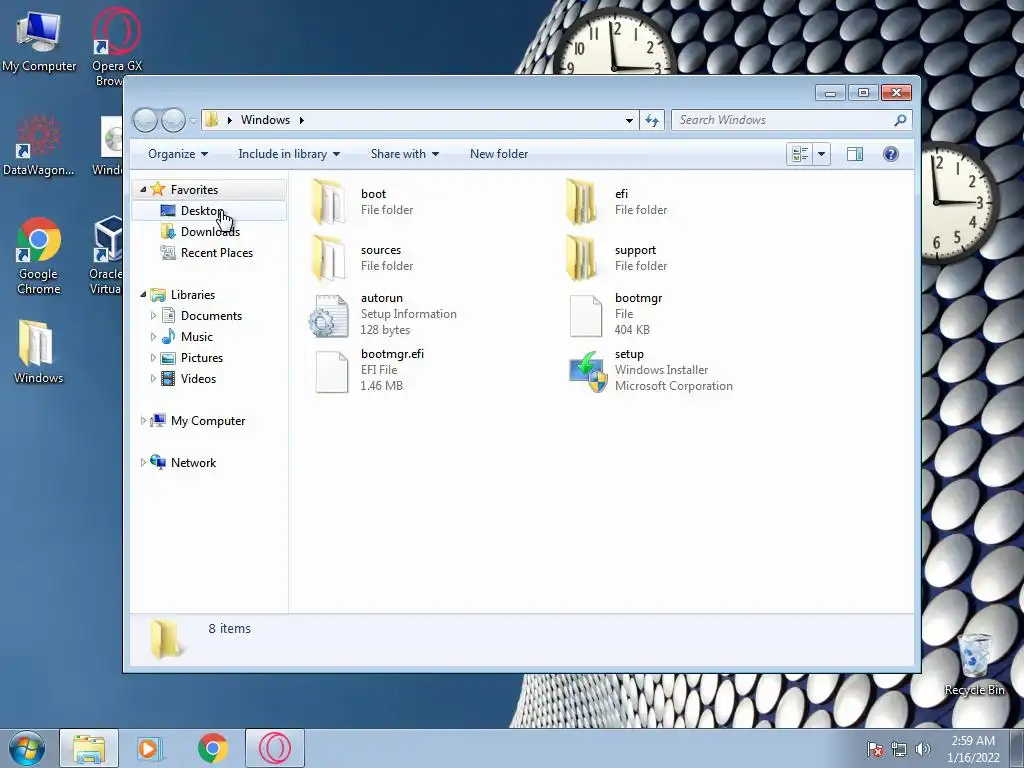The height and width of the screenshot is (768, 1024).
Task: Select the Music library
Action: click(x=197, y=337)
